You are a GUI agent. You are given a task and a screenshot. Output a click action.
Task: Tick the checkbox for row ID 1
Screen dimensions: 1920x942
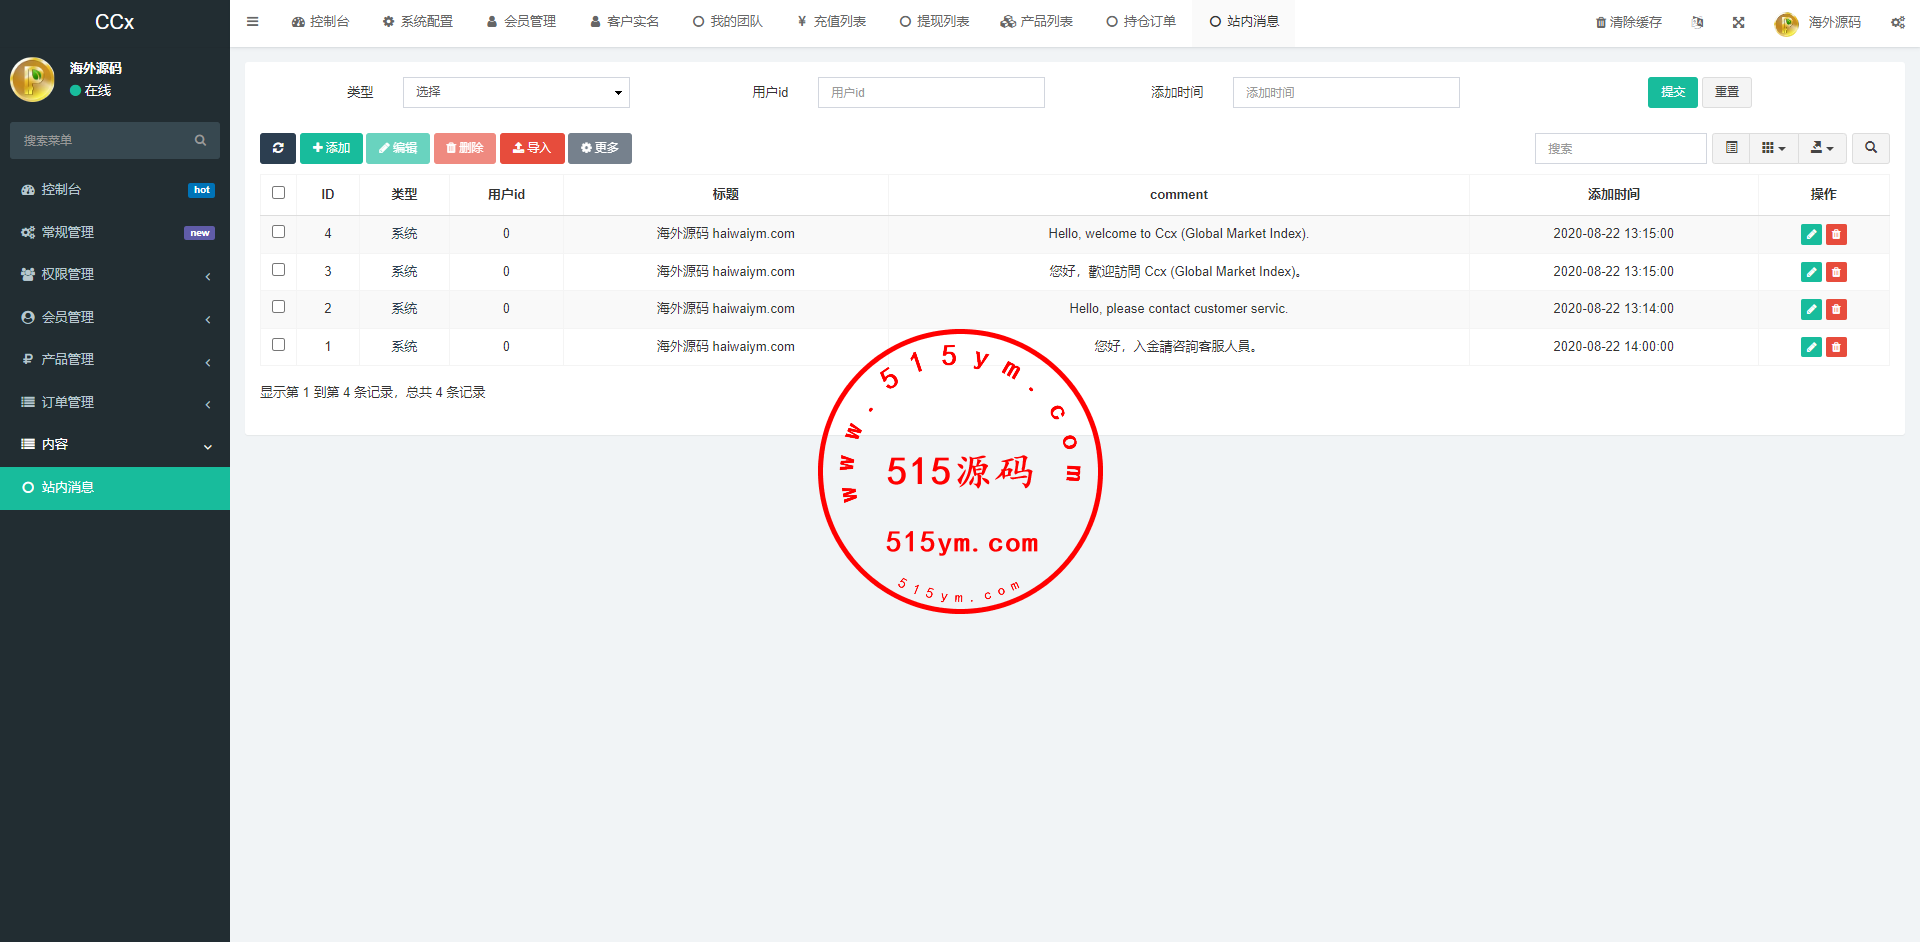point(279,345)
